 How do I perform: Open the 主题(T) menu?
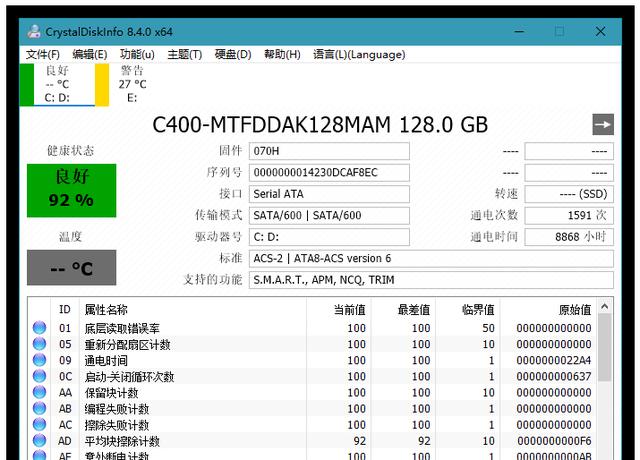[184, 54]
